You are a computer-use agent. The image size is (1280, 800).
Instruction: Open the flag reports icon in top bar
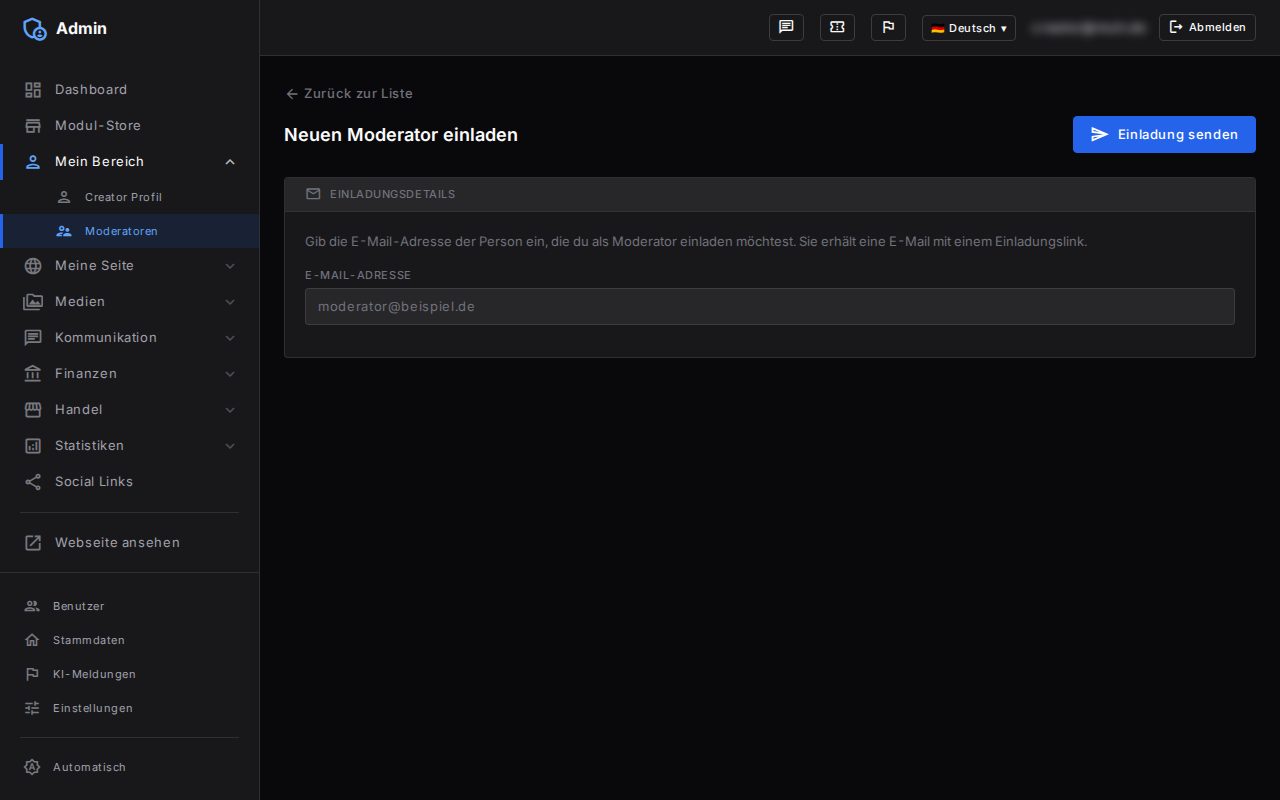[x=888, y=28]
